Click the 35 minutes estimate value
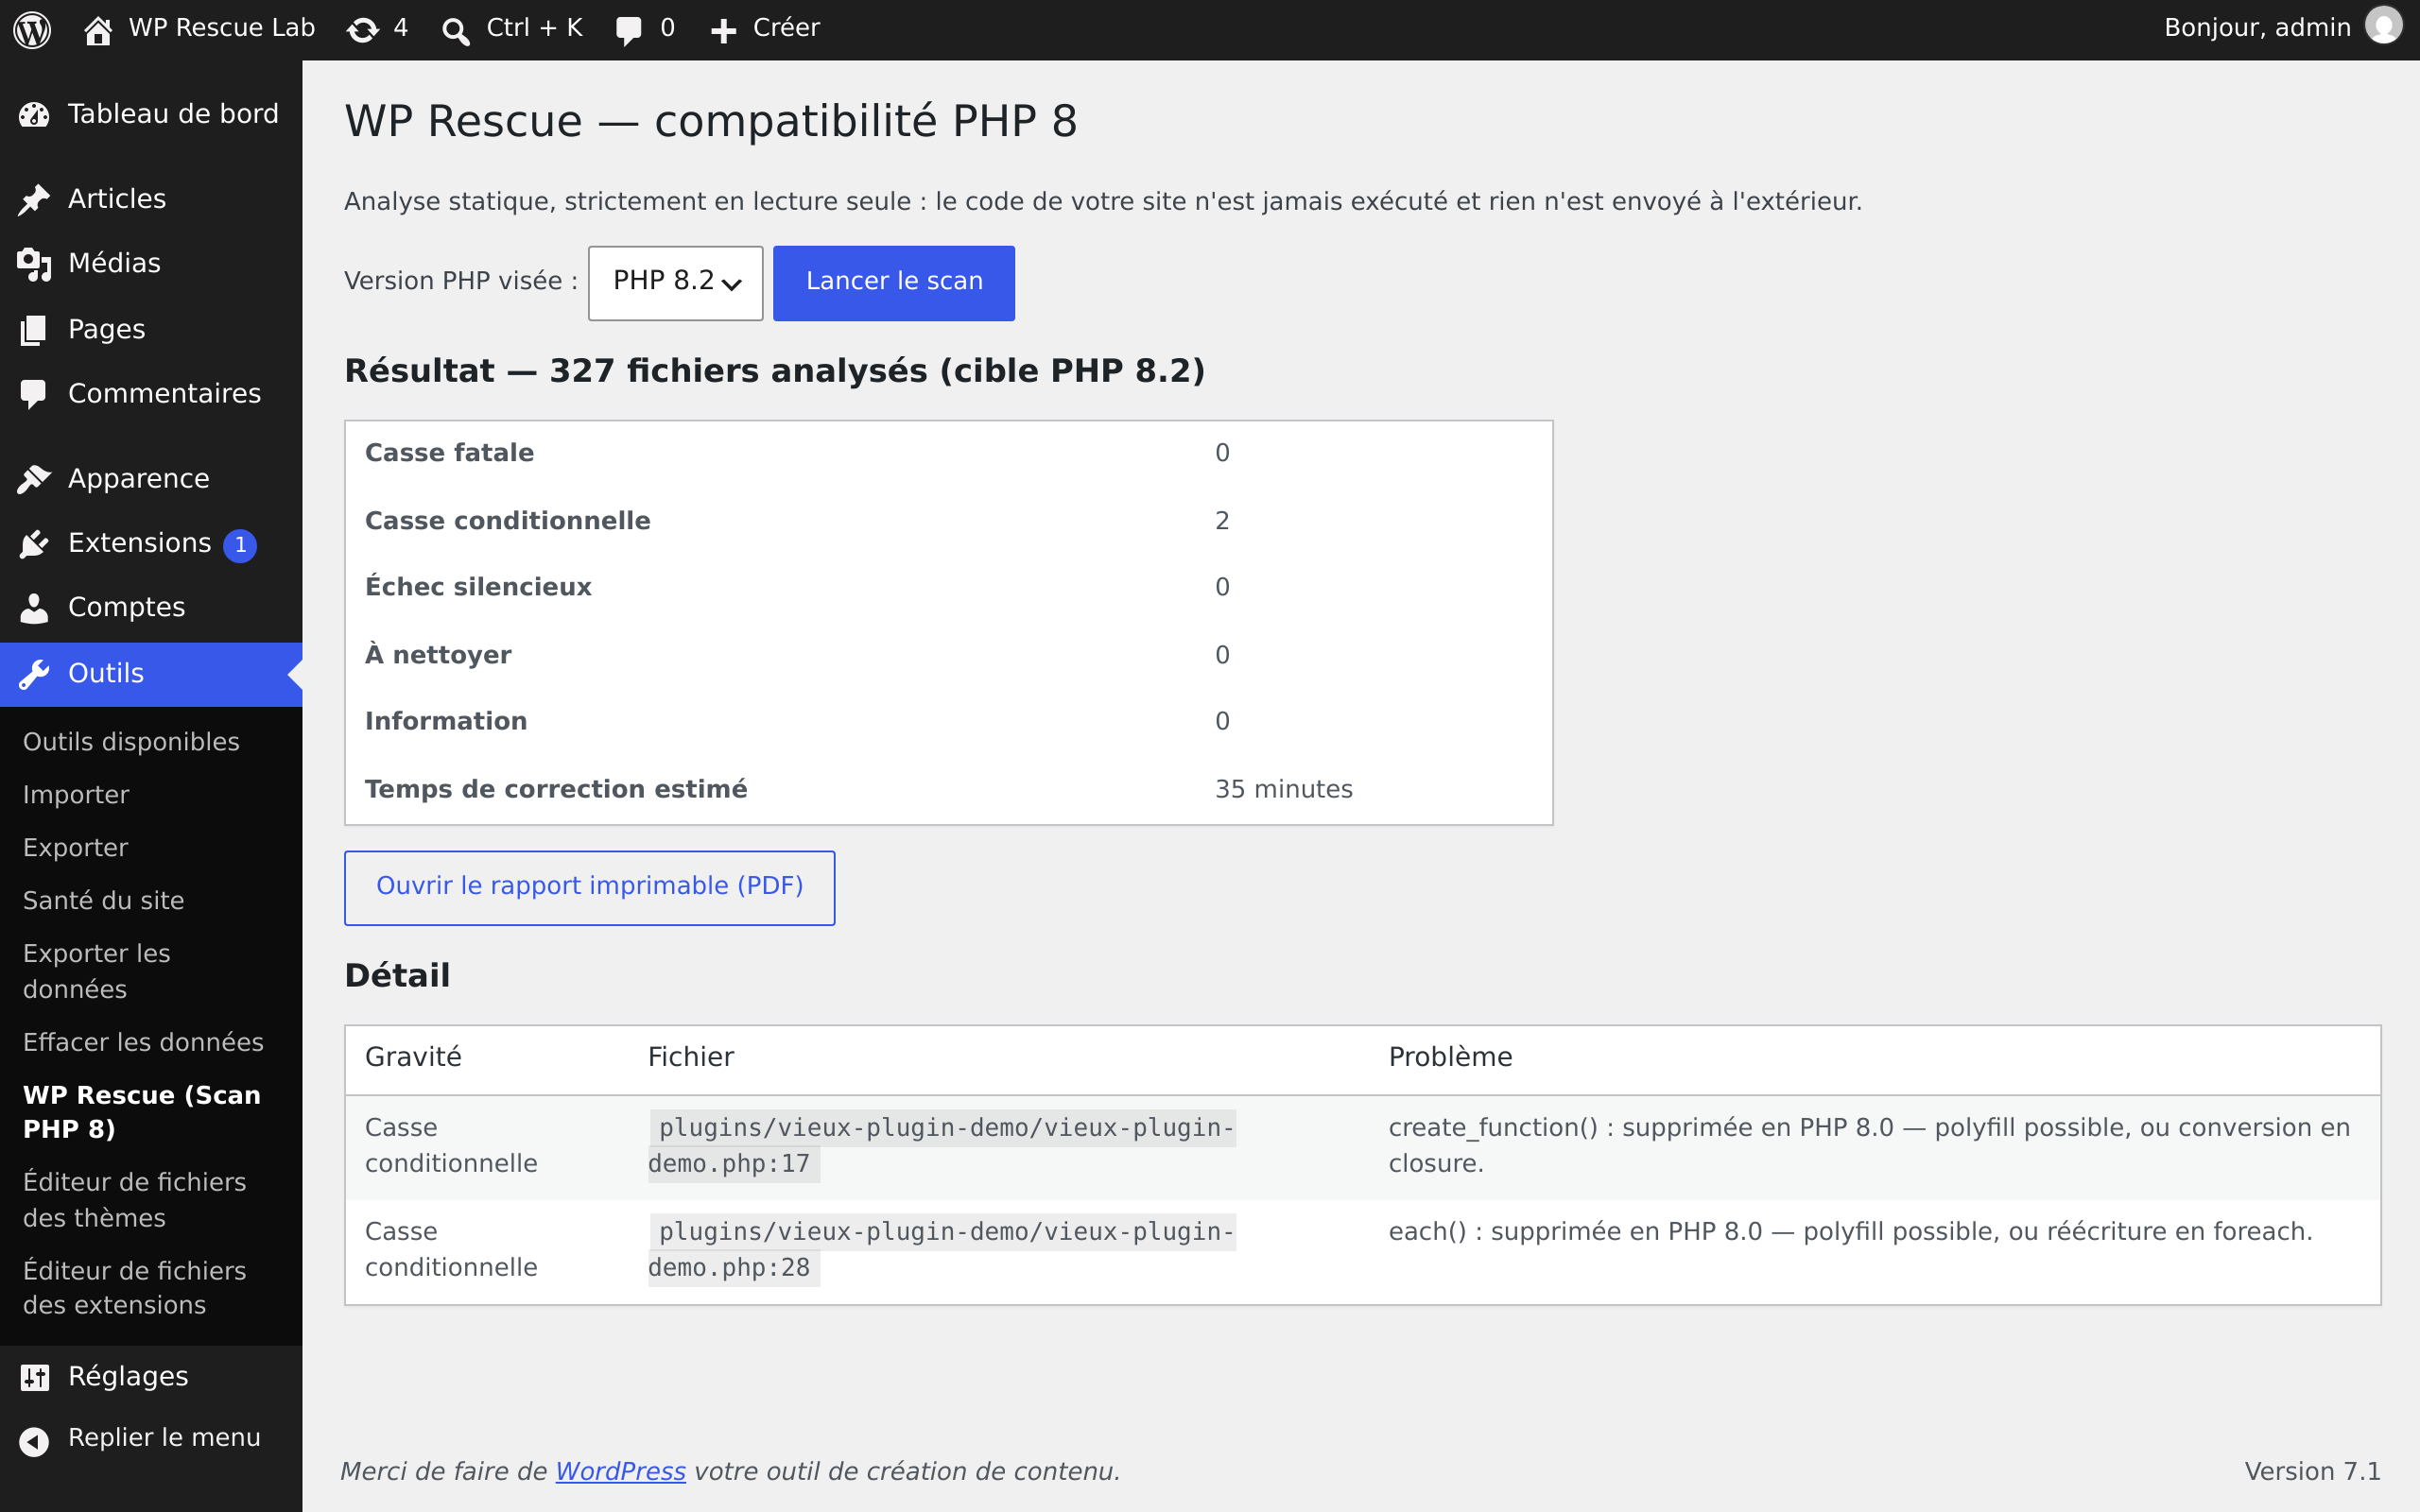The height and width of the screenshot is (1512, 2420). [1284, 790]
